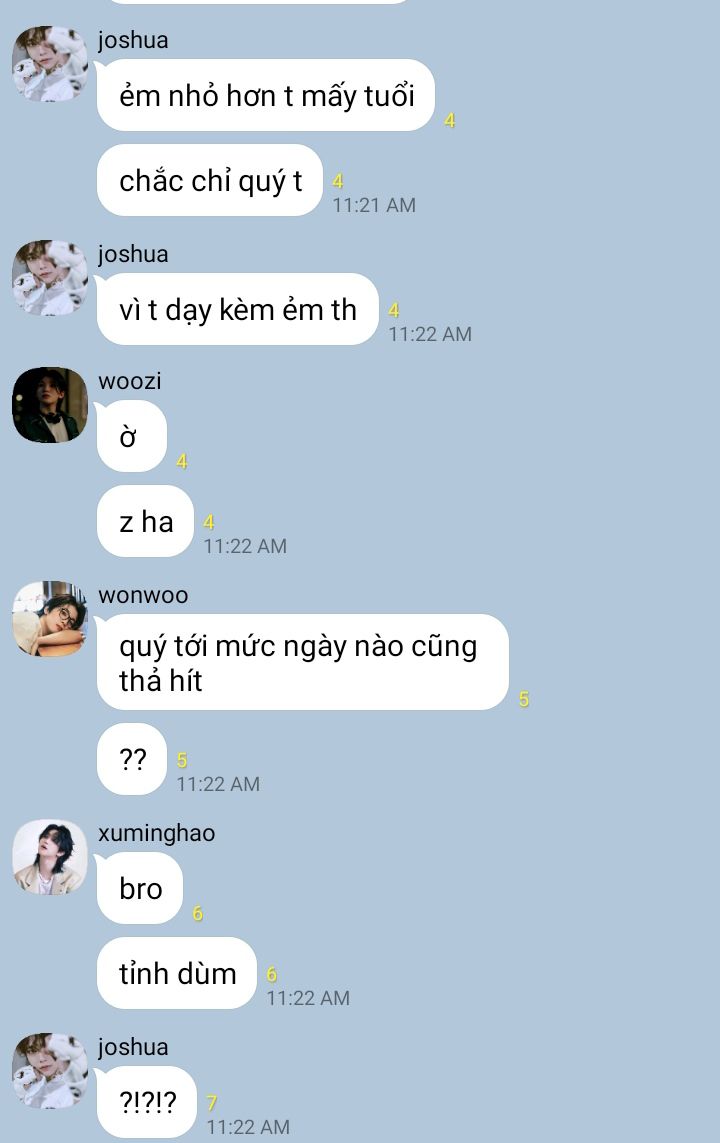This screenshot has height=1143, width=720.
Task: Tap woozi's "ờ" message bubble
Action: tap(132, 436)
